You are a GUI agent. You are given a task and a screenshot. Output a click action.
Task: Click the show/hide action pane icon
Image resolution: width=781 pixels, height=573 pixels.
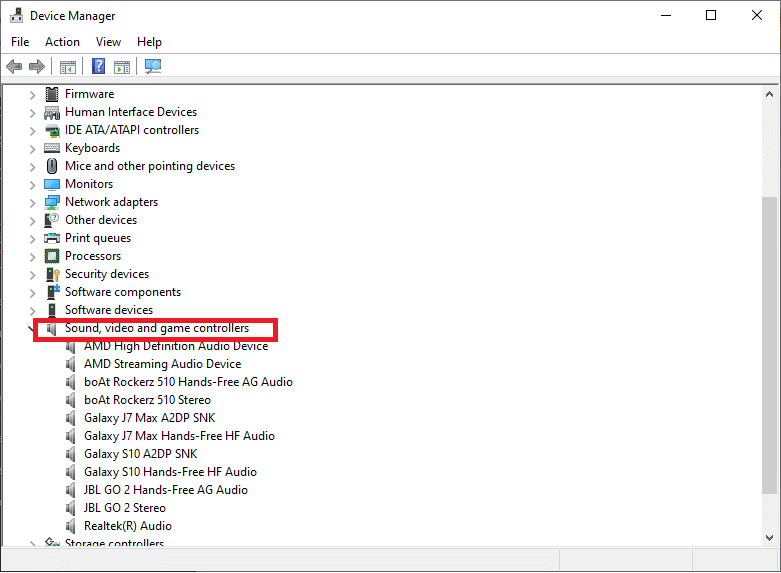click(x=122, y=67)
